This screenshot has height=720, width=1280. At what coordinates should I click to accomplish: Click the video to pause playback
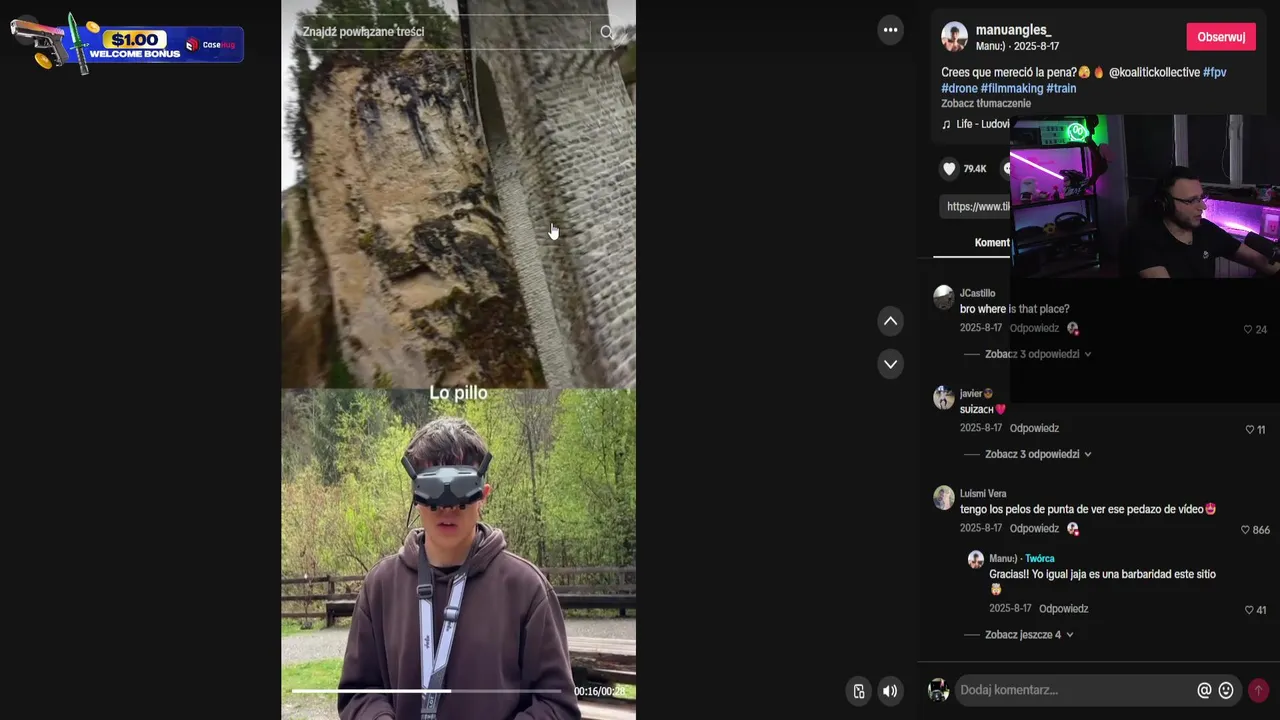(458, 360)
